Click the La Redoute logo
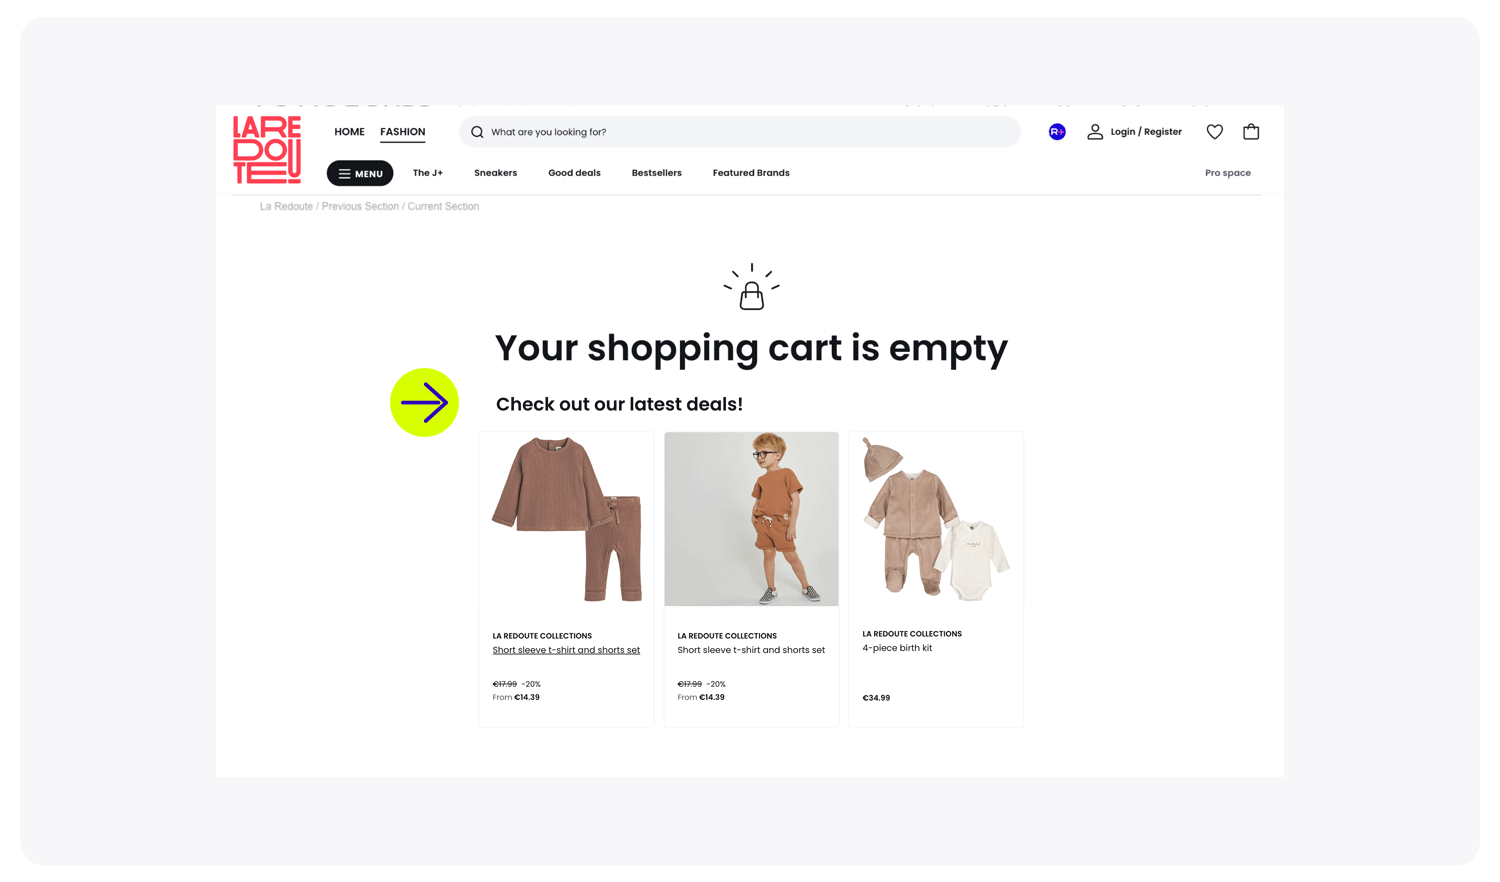This screenshot has width=1500, height=882. (x=267, y=150)
